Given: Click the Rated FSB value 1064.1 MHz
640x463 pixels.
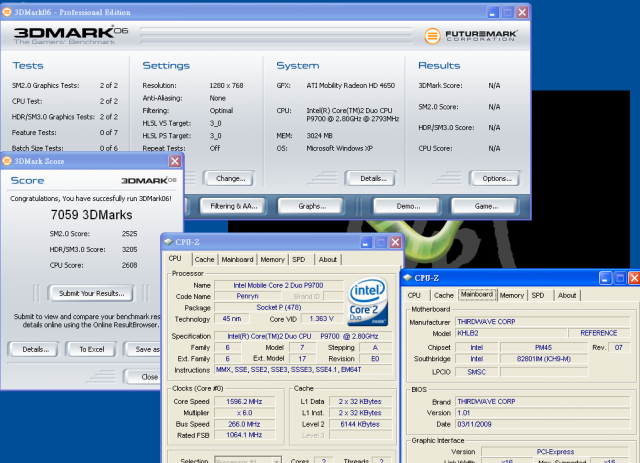Looking at the screenshot, I should pyautogui.click(x=244, y=435).
